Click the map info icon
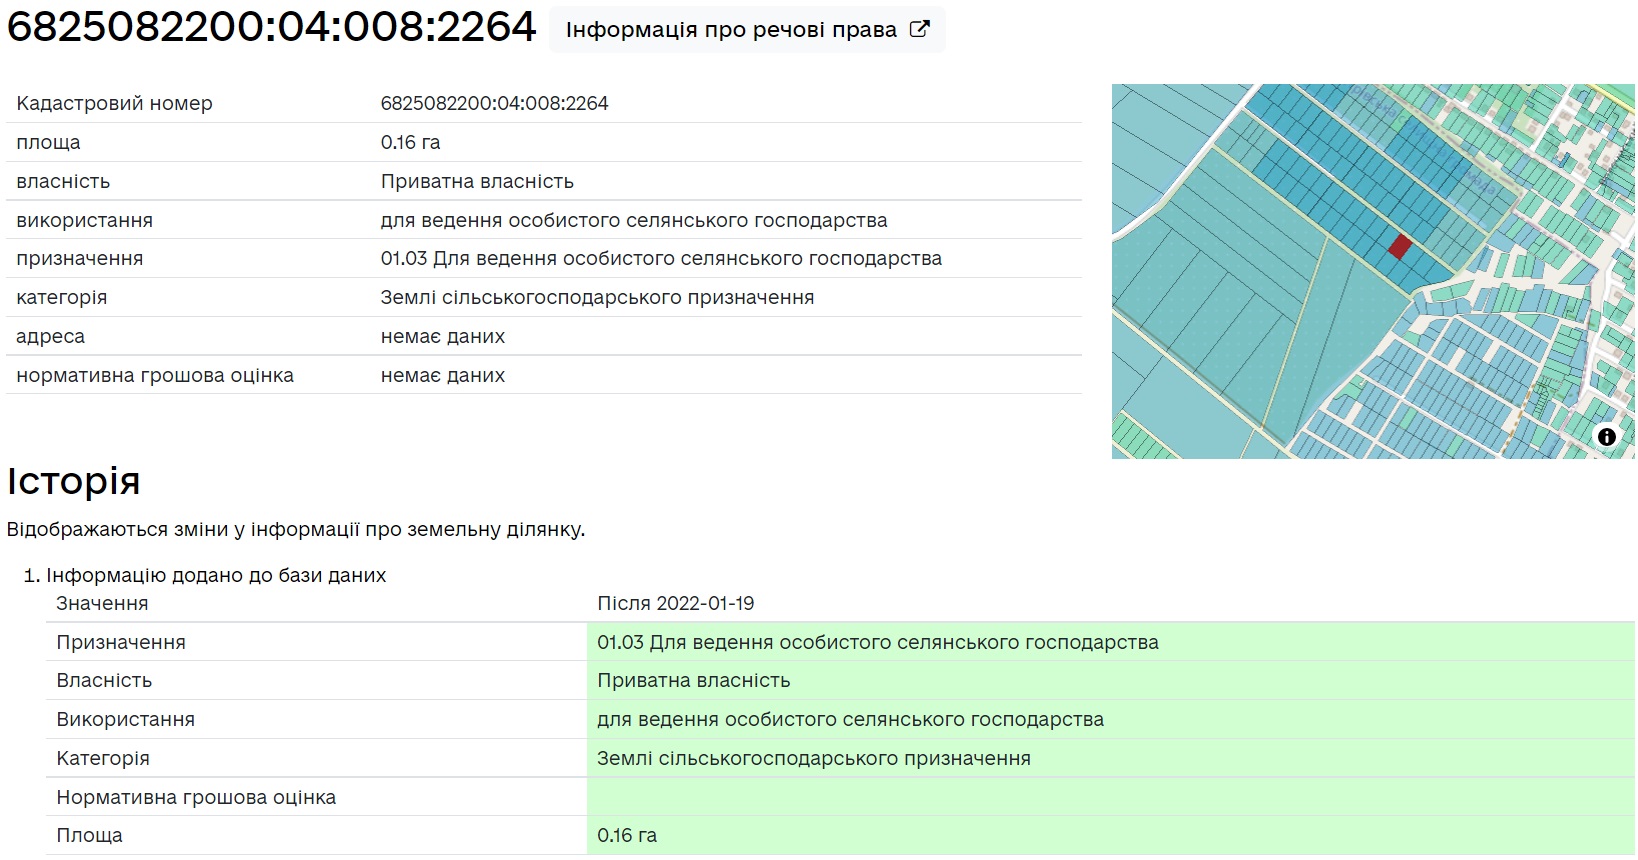The image size is (1638, 860). [1606, 437]
